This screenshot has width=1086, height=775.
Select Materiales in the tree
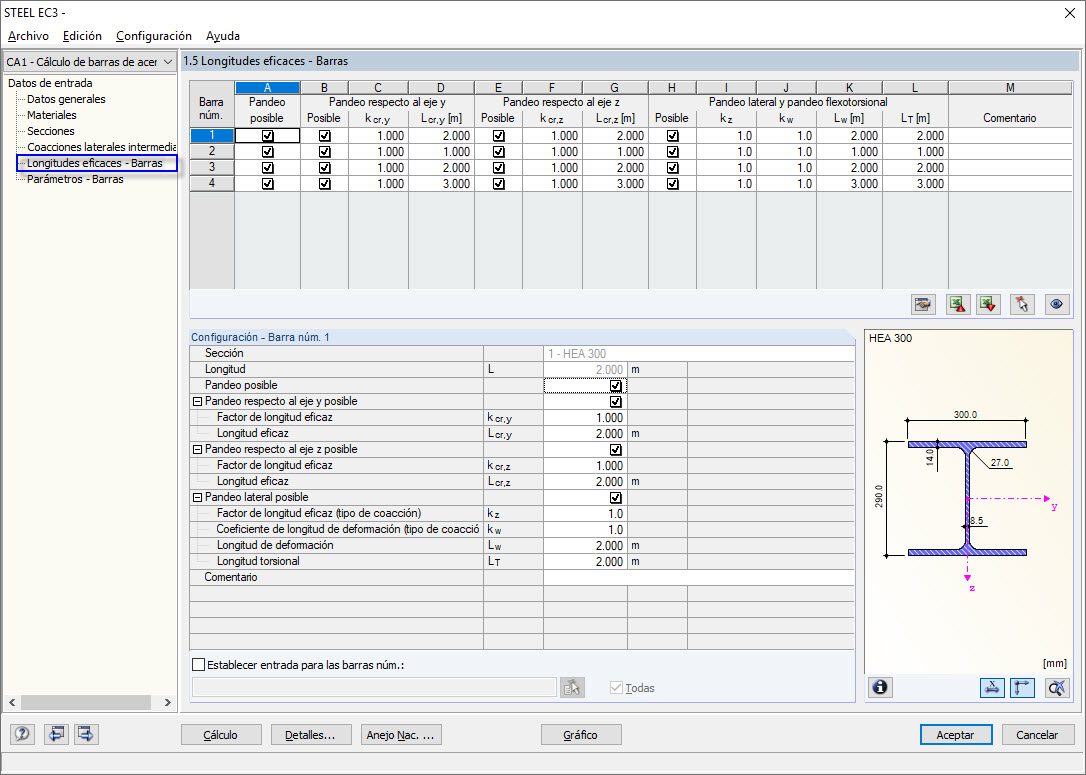[x=52, y=115]
